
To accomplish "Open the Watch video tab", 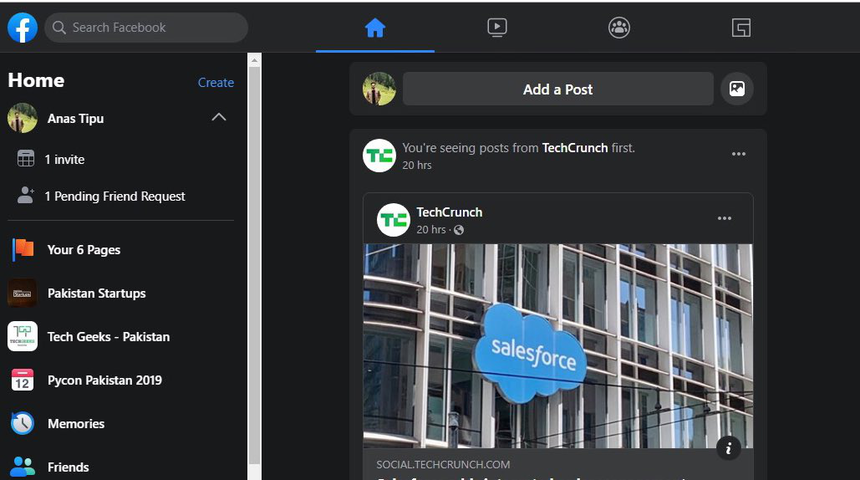I will pos(497,27).
